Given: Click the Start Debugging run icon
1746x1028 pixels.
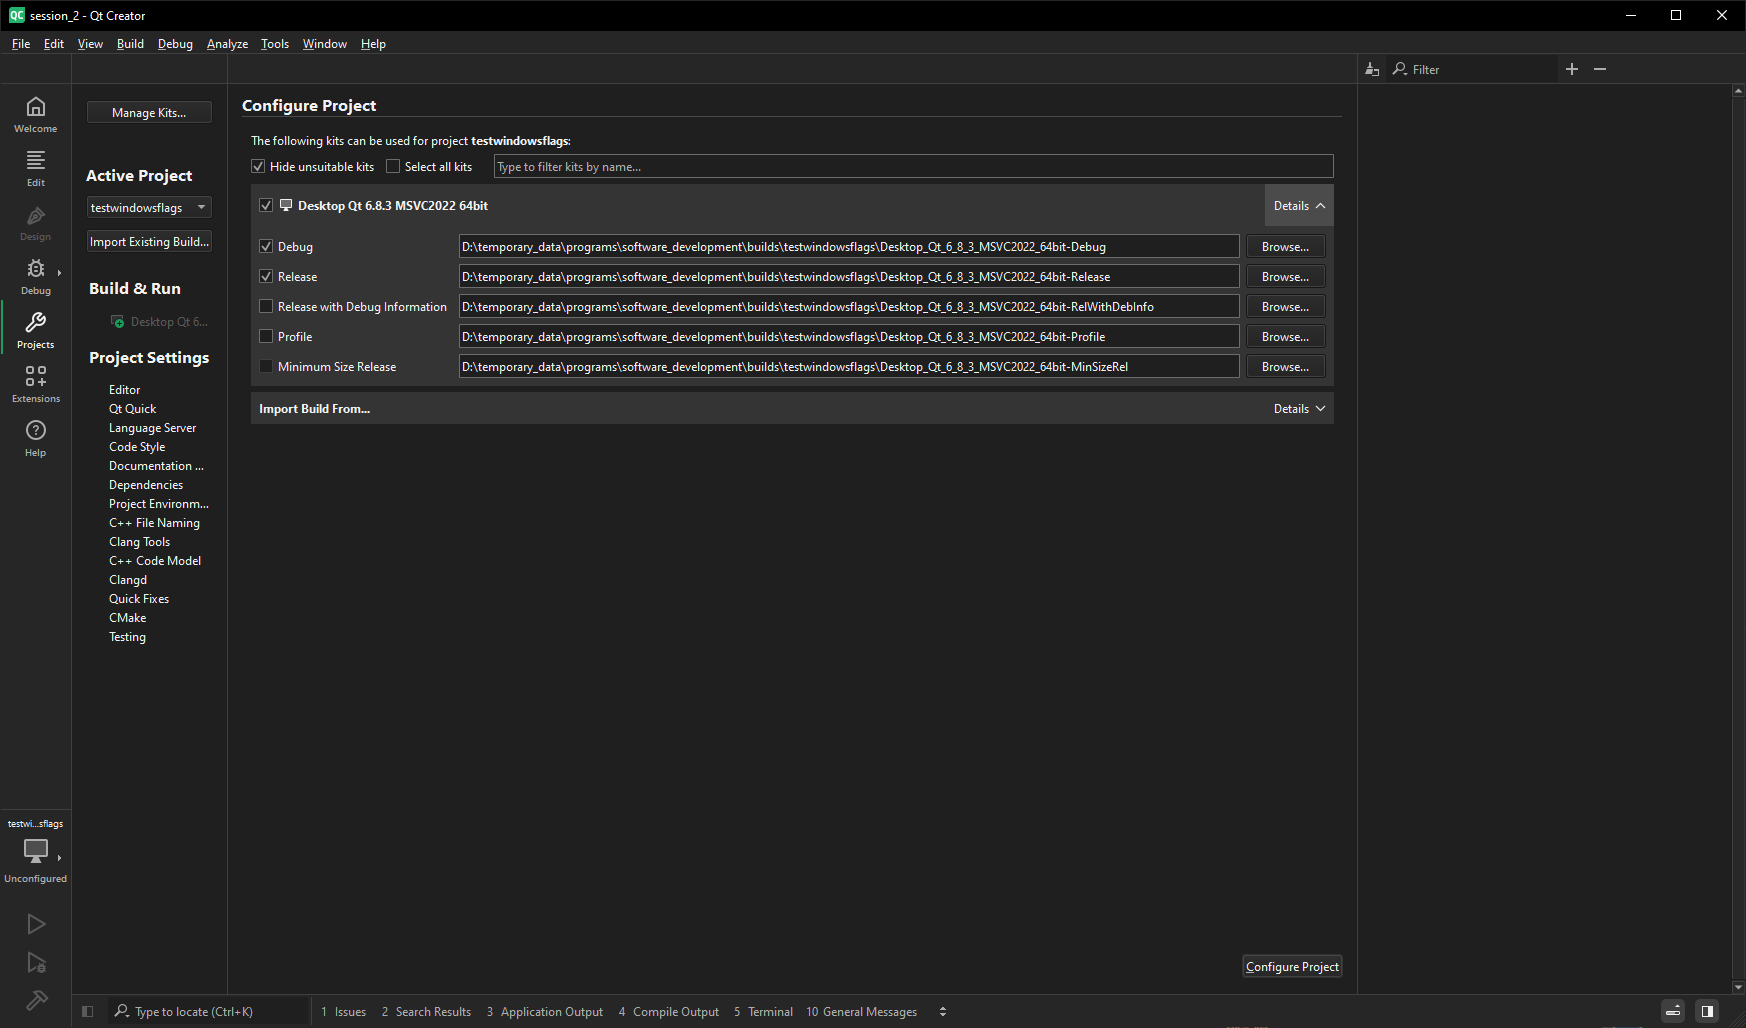Looking at the screenshot, I should click(36, 963).
